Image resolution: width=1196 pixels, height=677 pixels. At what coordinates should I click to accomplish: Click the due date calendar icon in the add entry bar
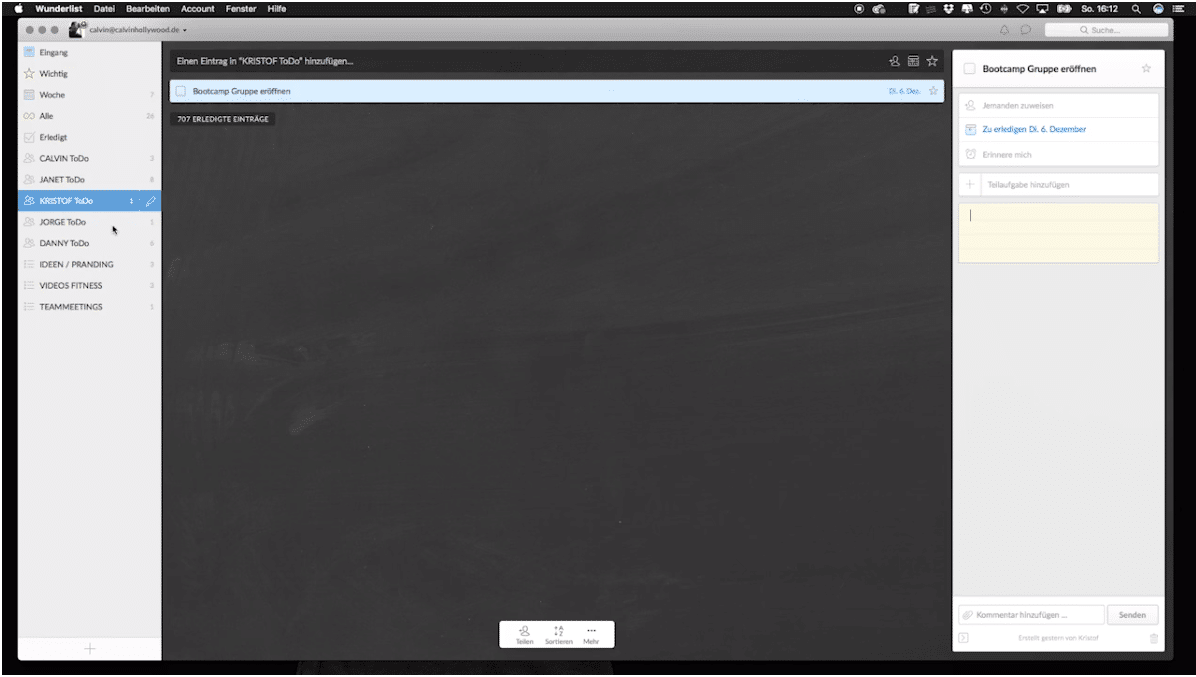click(913, 61)
